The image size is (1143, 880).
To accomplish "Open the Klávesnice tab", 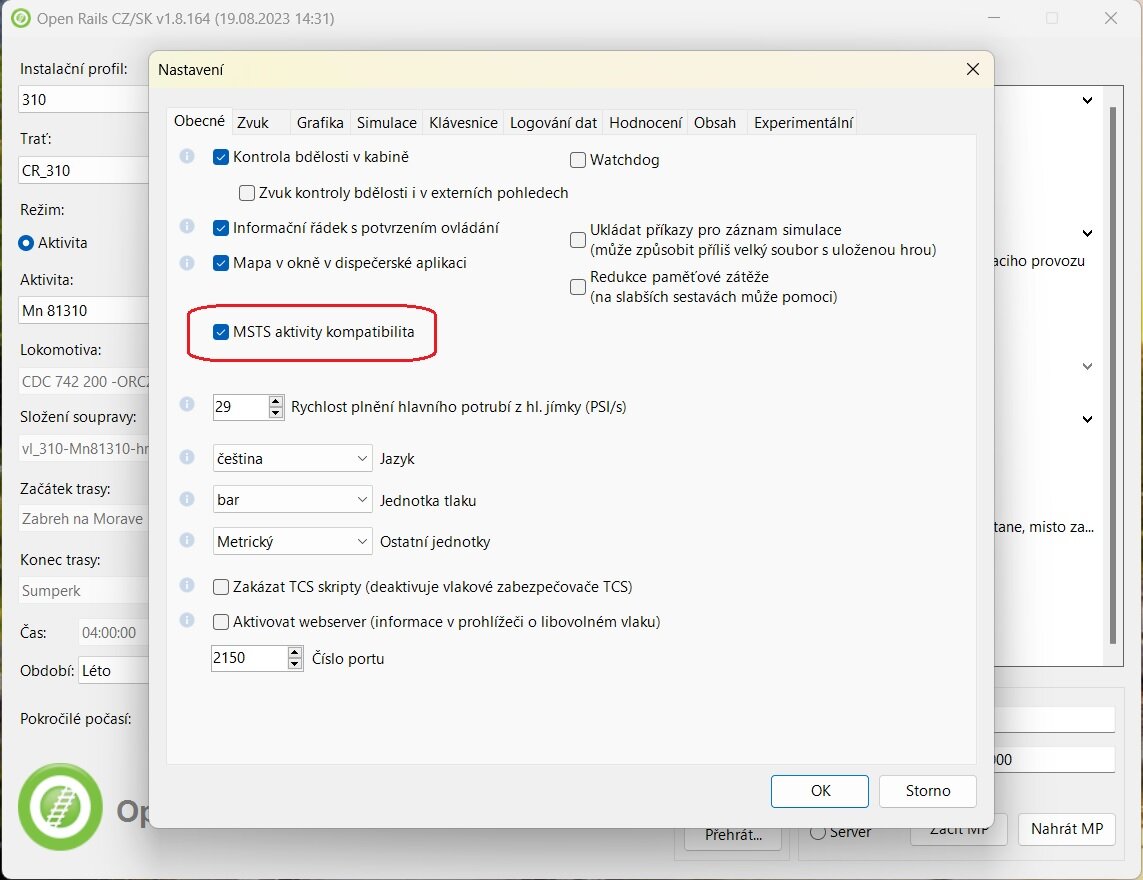I will click(463, 122).
